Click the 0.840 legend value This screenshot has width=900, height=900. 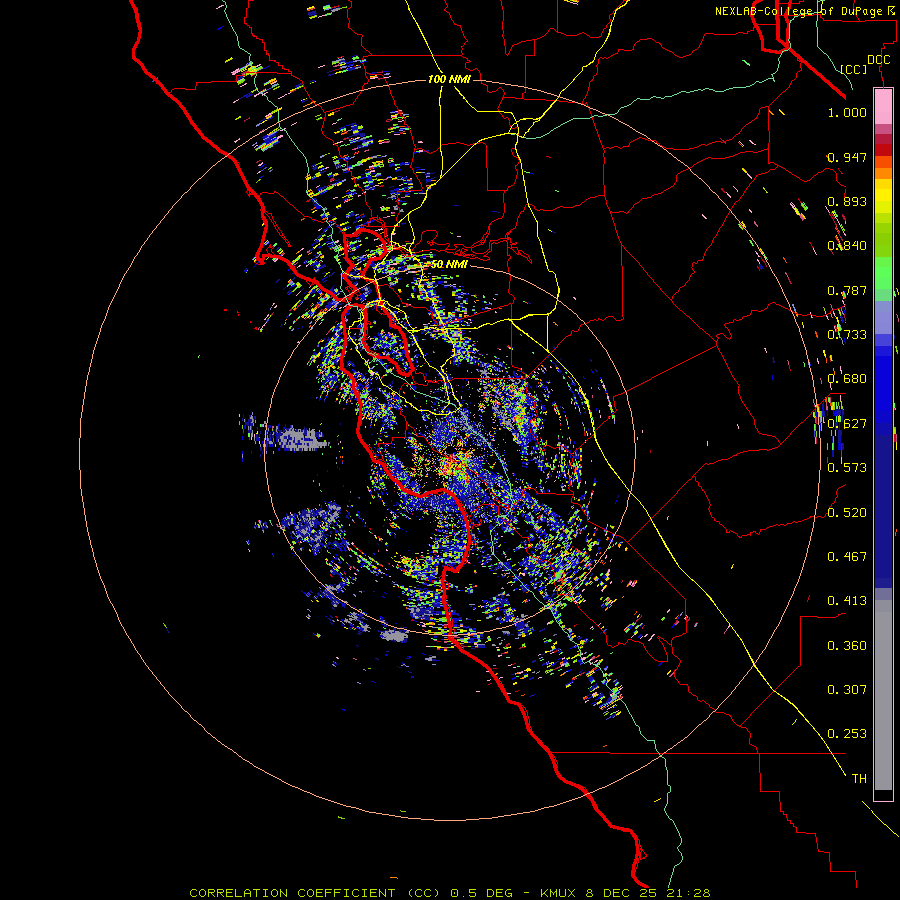[x=847, y=246]
